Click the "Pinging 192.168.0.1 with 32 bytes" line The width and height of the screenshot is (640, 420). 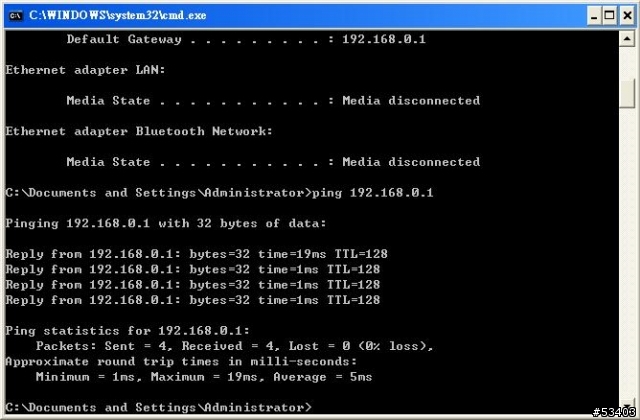pos(166,223)
